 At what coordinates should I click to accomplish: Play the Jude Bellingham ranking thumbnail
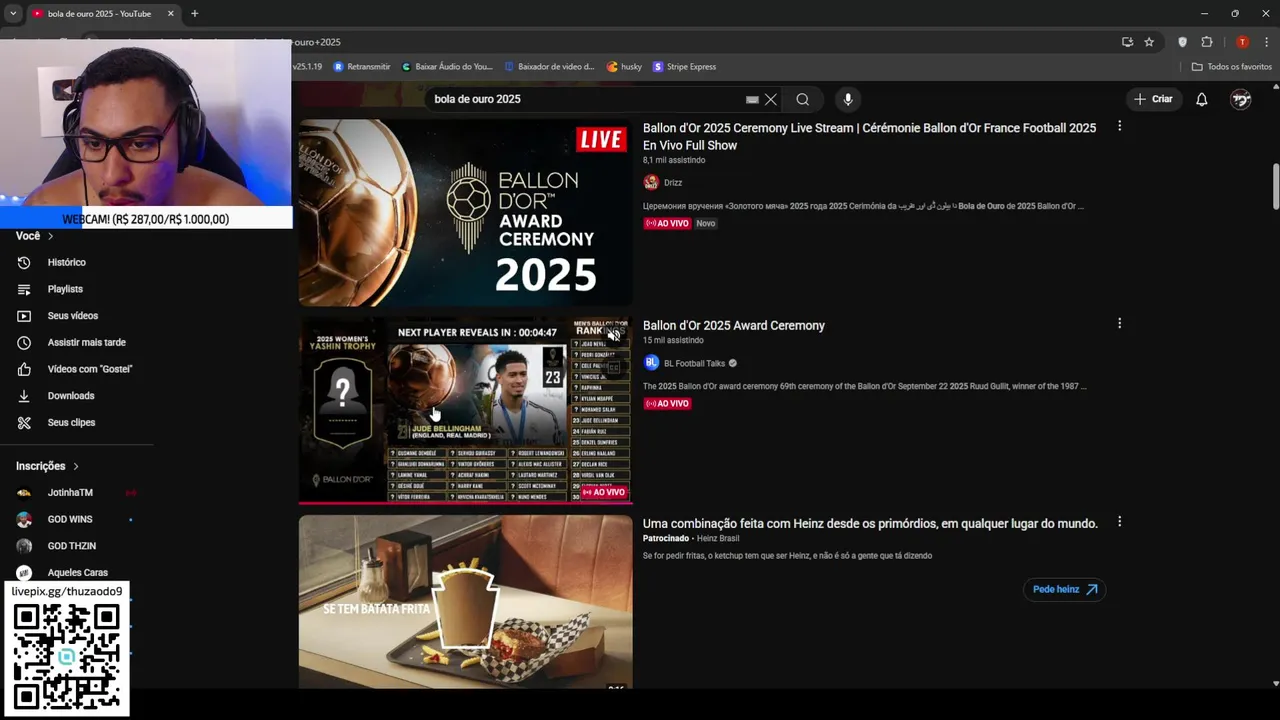[465, 410]
